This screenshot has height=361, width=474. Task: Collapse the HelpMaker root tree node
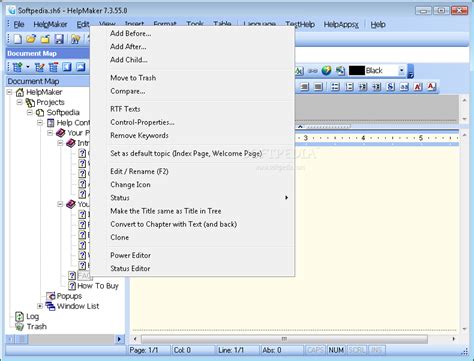click(10, 92)
